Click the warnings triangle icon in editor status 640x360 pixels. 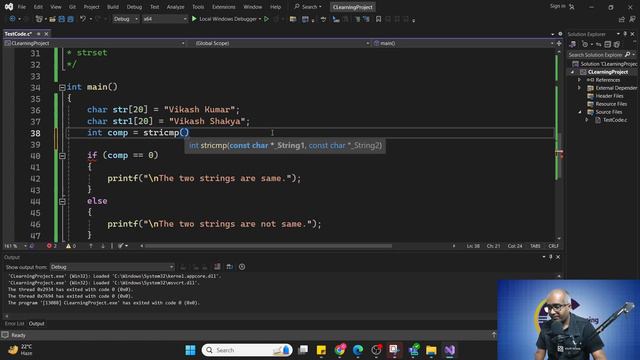point(69,246)
